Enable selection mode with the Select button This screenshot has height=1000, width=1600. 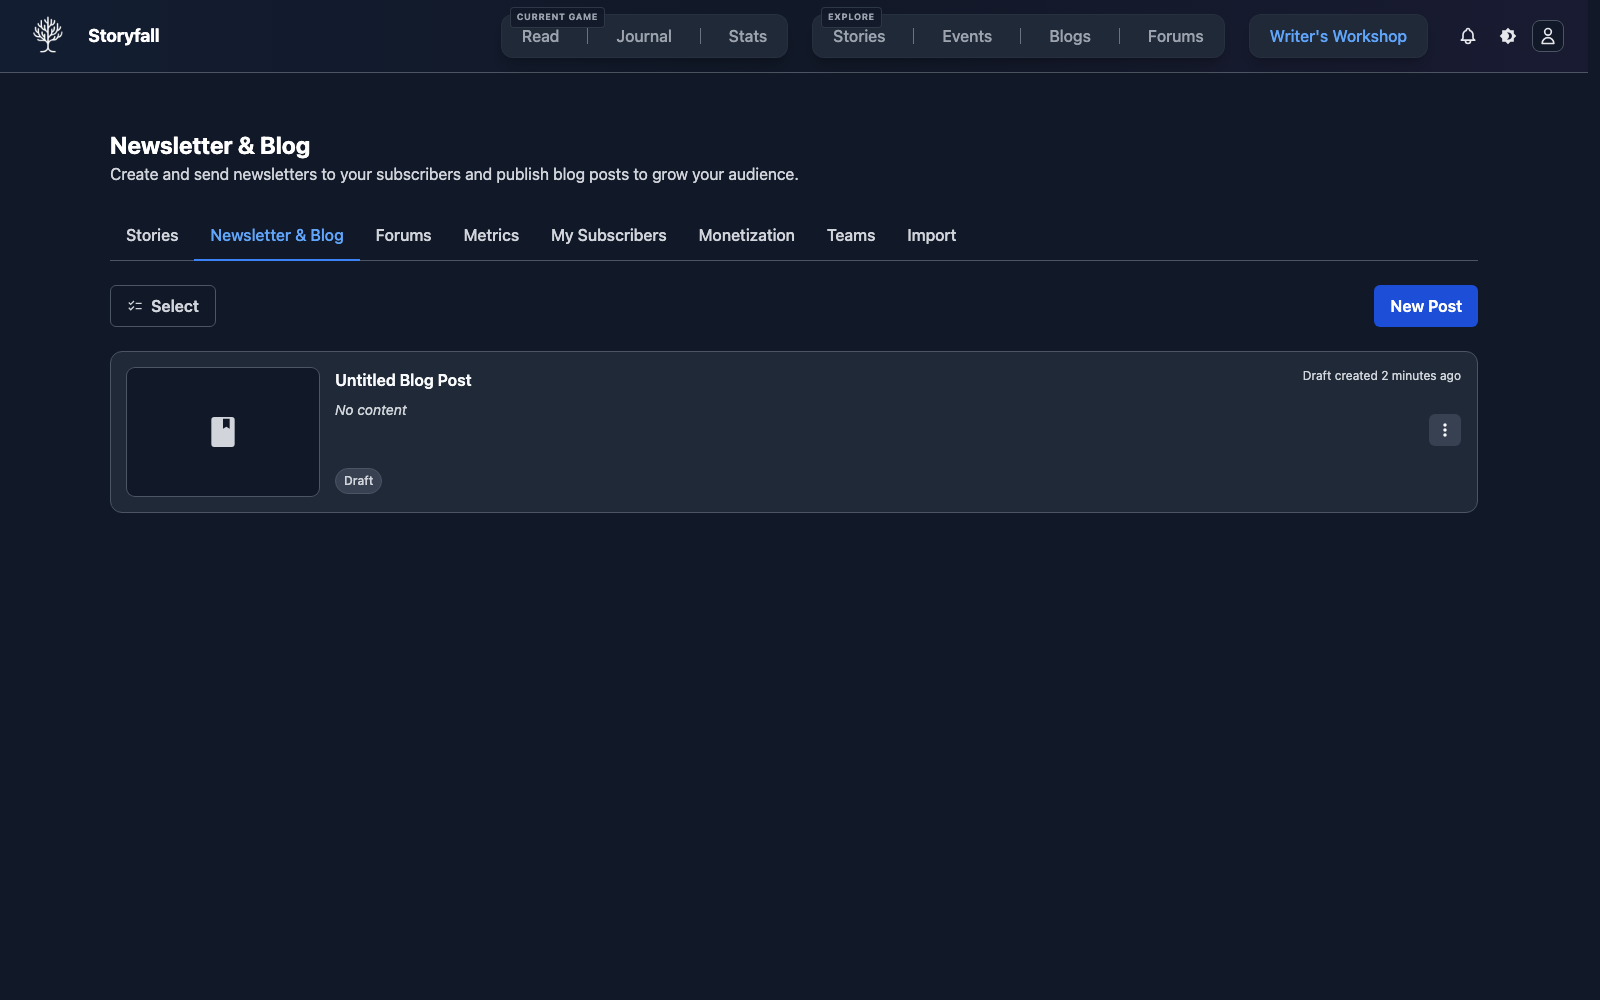point(162,306)
